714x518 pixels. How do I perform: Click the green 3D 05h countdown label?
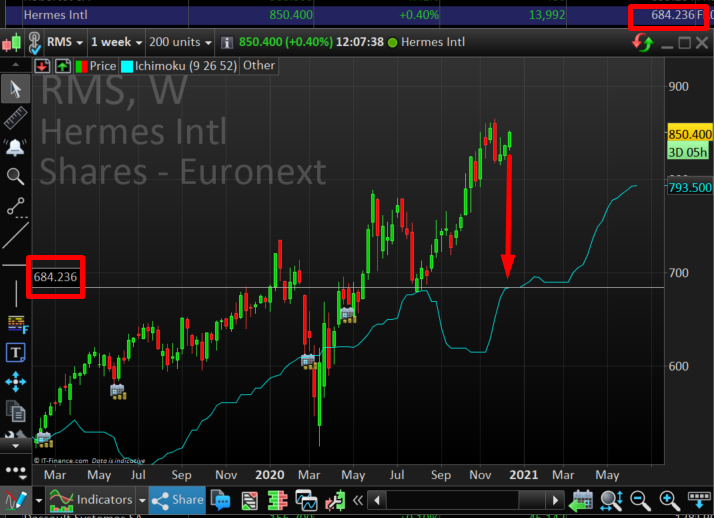click(688, 152)
